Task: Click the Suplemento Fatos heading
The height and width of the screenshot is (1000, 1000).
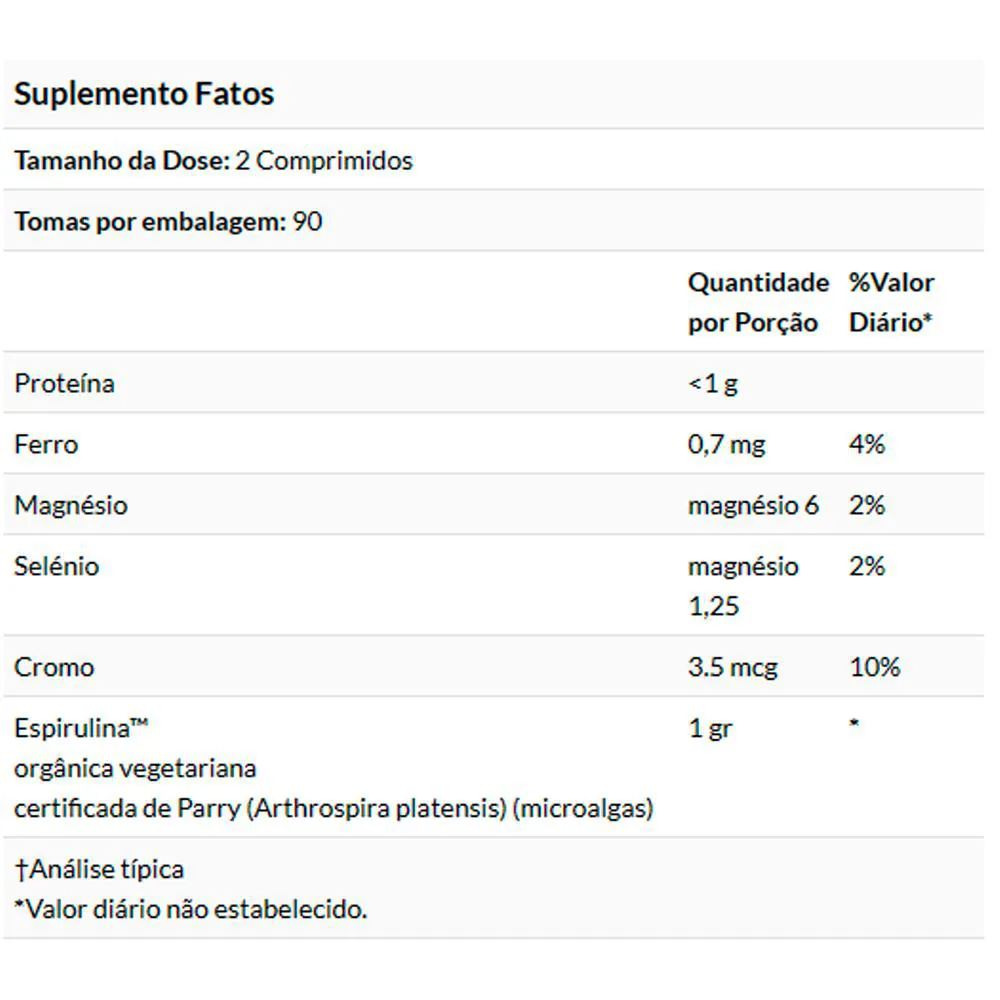Action: [144, 94]
